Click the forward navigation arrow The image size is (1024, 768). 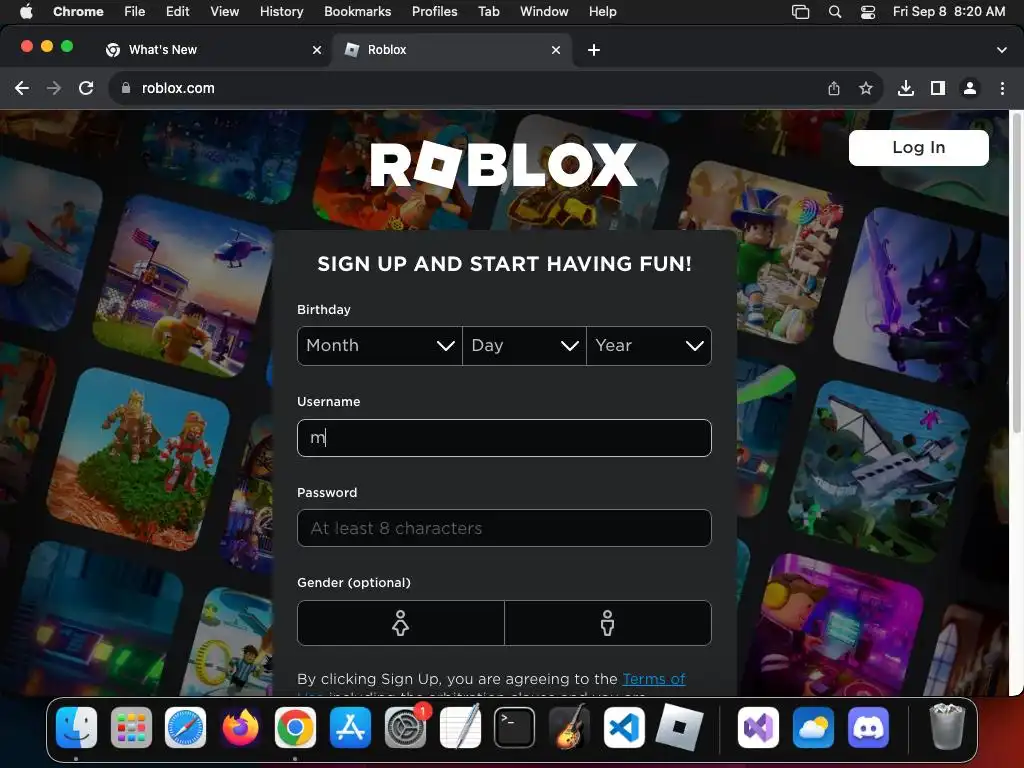click(54, 88)
